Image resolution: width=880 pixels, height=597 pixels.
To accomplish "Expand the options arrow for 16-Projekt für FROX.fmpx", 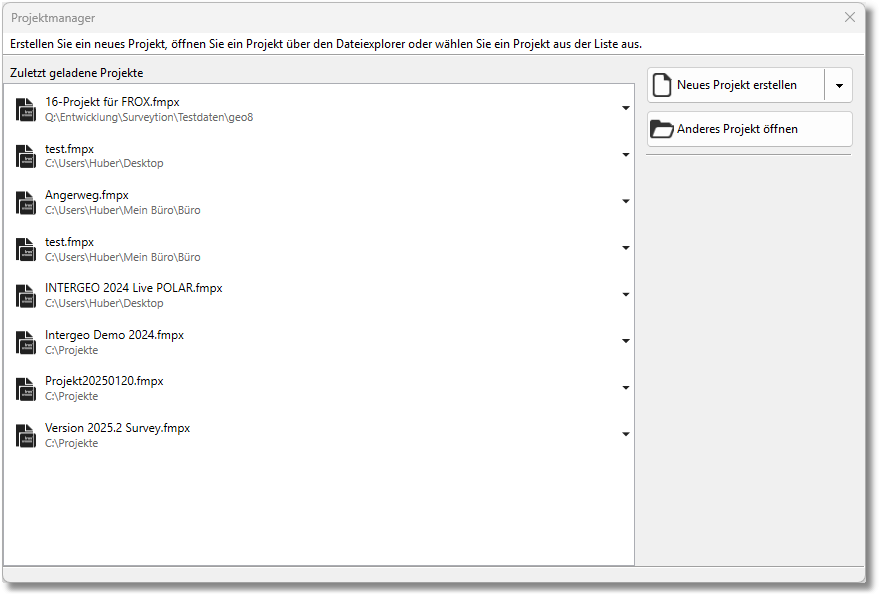I will [x=626, y=108].
